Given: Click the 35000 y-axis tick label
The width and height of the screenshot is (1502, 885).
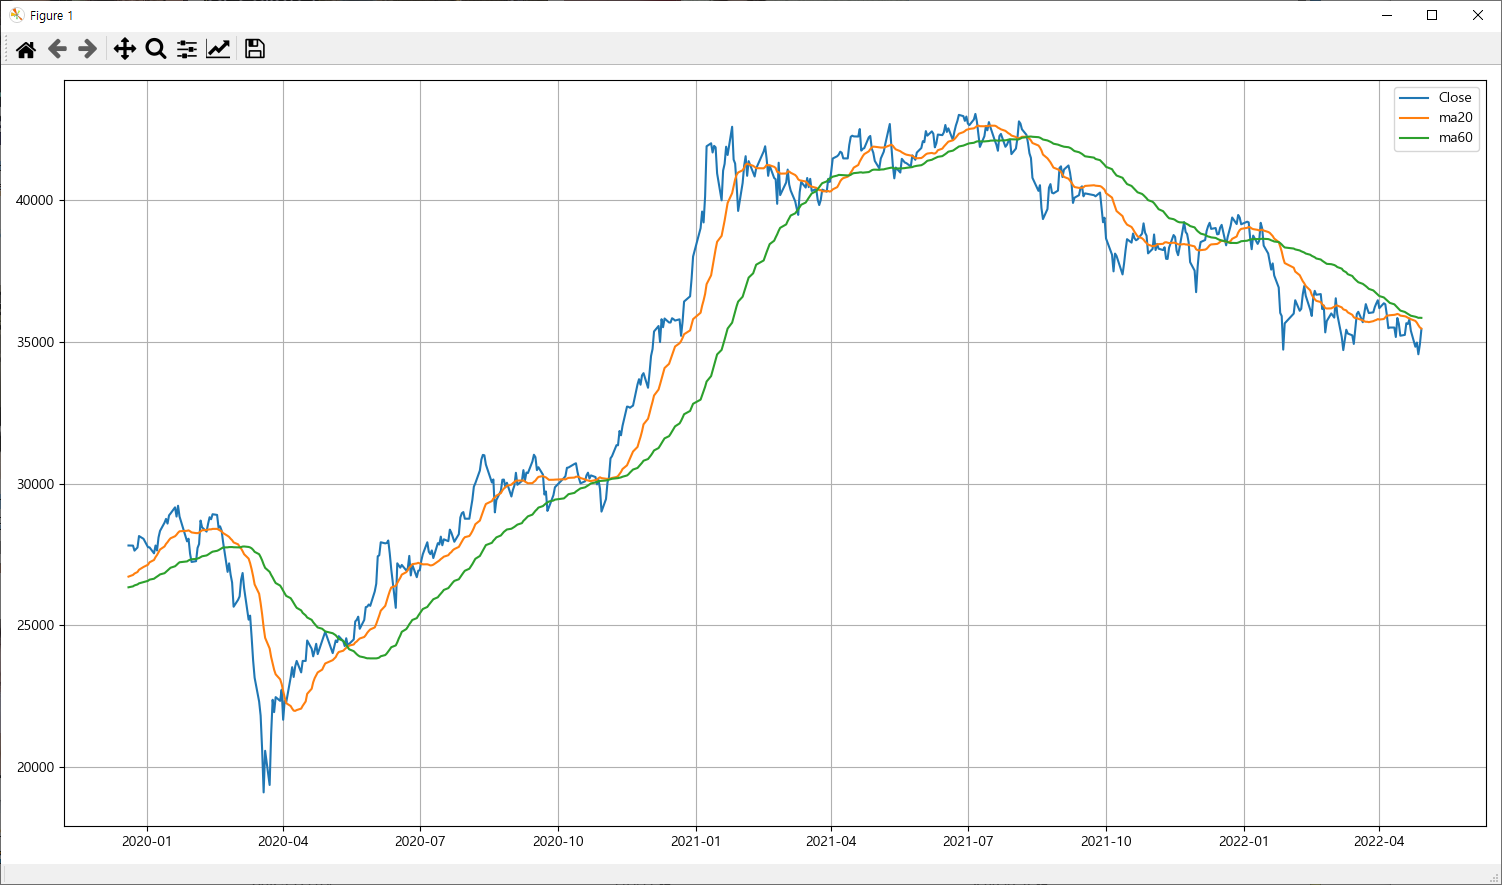Looking at the screenshot, I should pyautogui.click(x=35, y=342).
